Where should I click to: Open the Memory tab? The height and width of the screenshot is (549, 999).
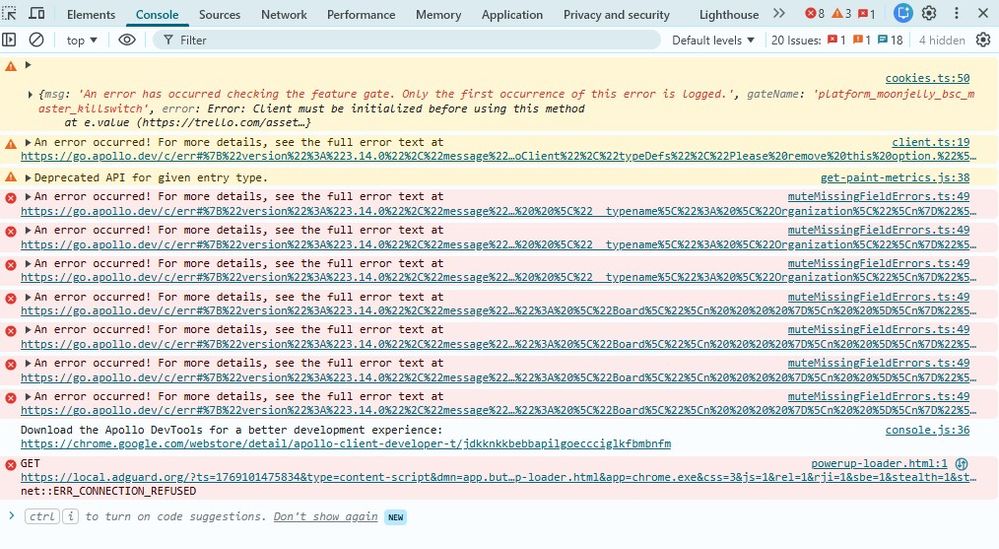438,14
